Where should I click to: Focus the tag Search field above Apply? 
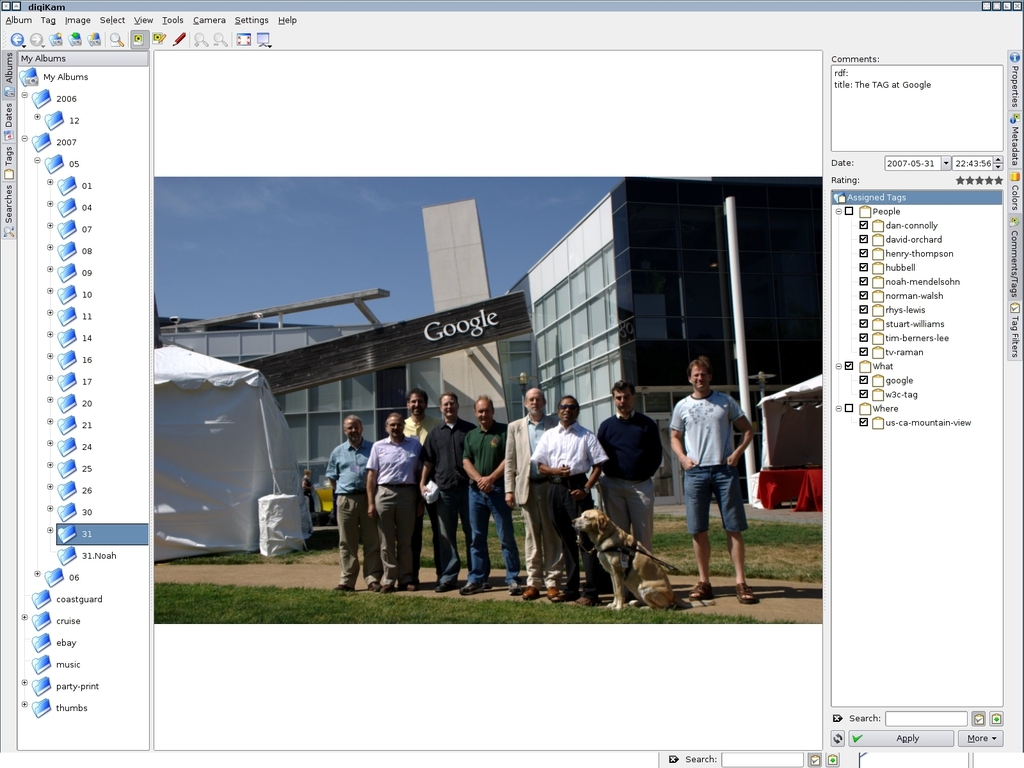pyautogui.click(x=925, y=719)
